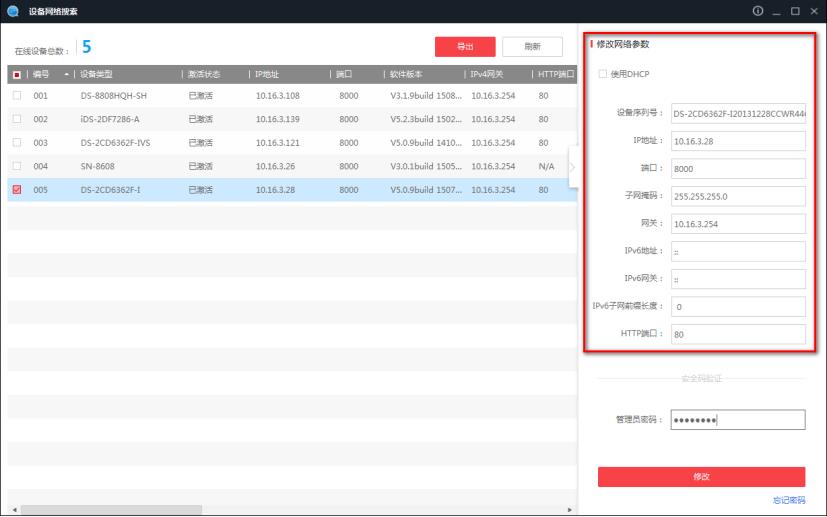827x517 pixels.
Task: Click the info icon in title bar
Action: pyautogui.click(x=759, y=11)
